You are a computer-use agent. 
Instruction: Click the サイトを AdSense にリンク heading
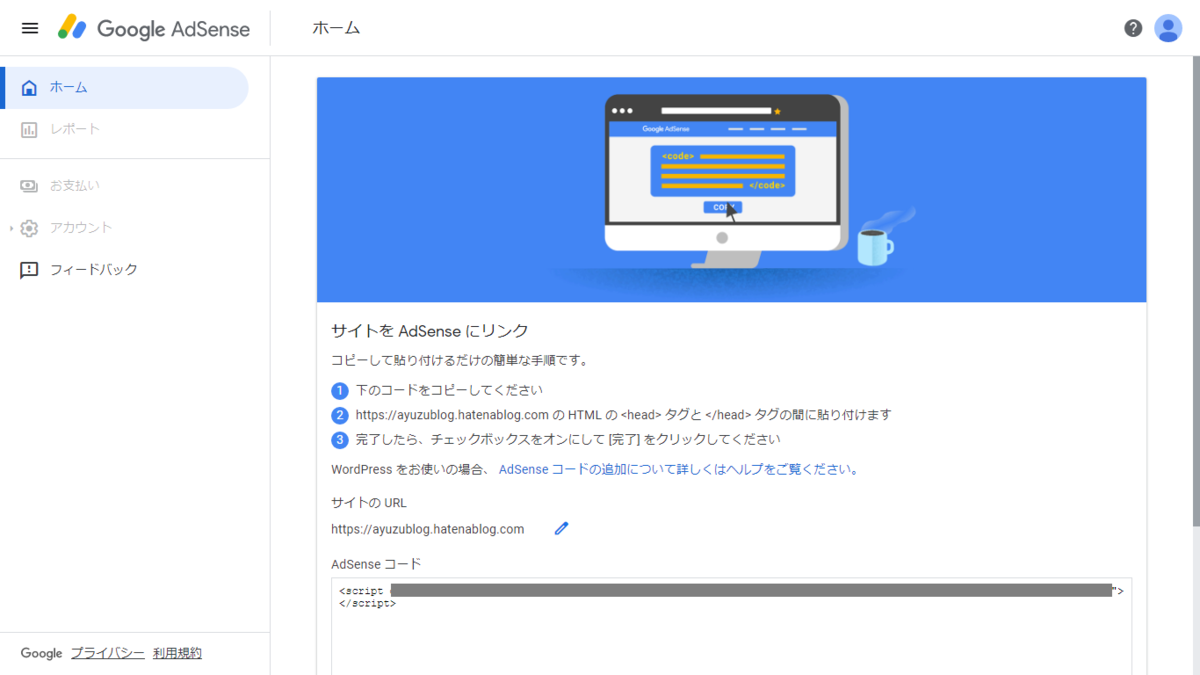pos(430,331)
